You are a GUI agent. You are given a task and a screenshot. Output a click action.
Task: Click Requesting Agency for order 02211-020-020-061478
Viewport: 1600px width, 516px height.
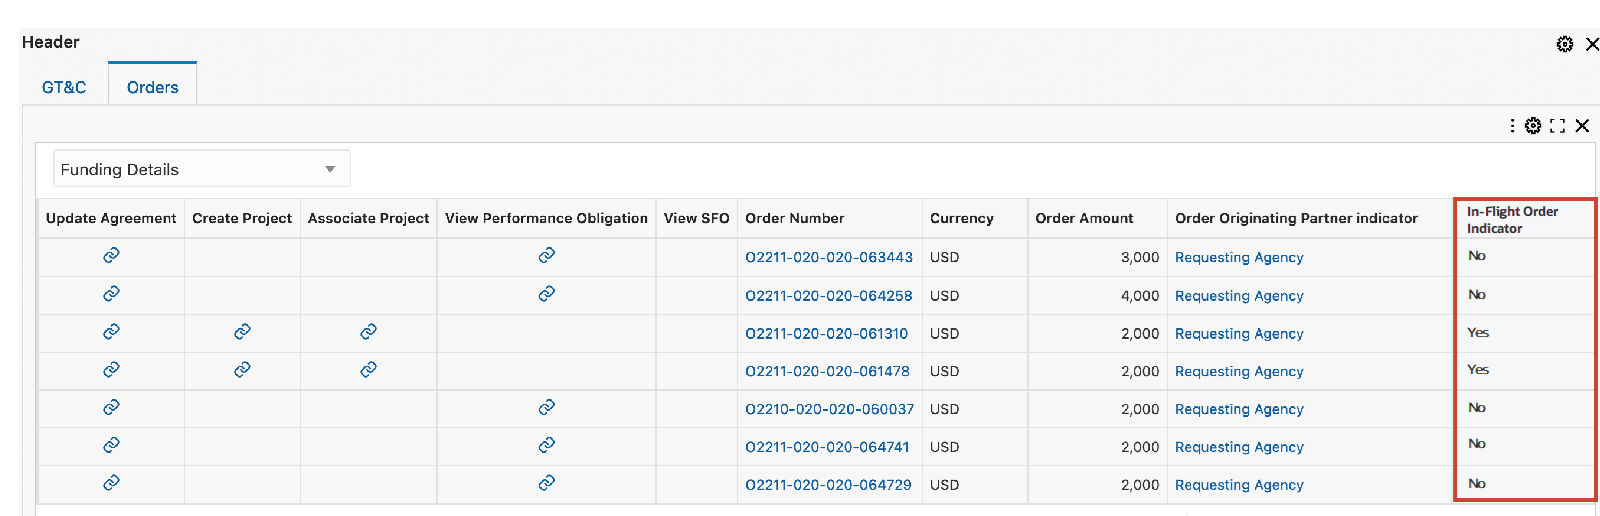[1239, 371]
